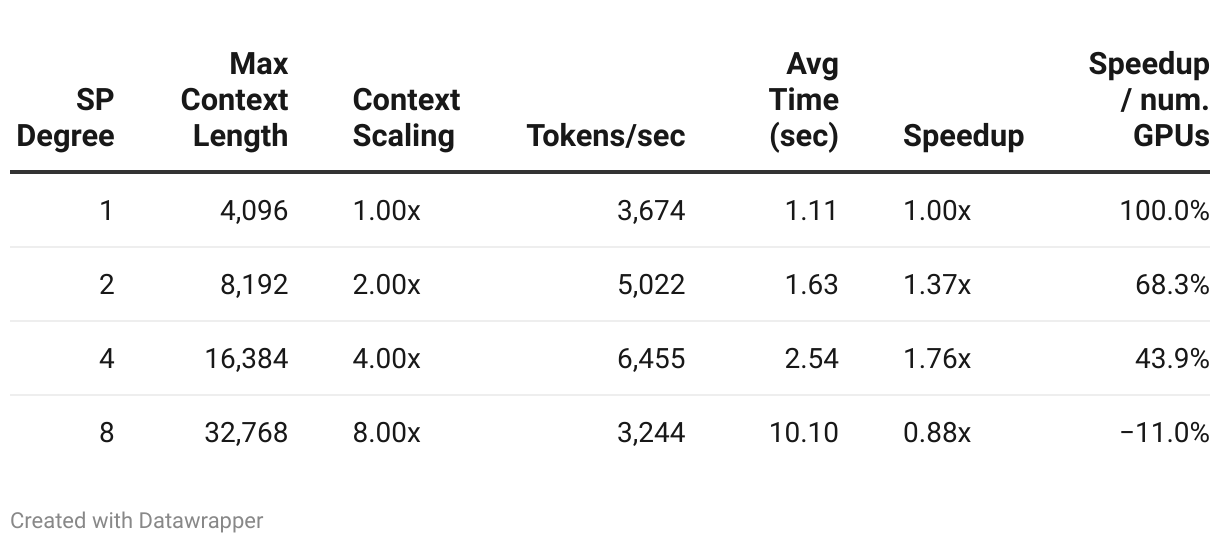Select the 4,096 context length cell
This screenshot has height=544, width=1220.
254,211
